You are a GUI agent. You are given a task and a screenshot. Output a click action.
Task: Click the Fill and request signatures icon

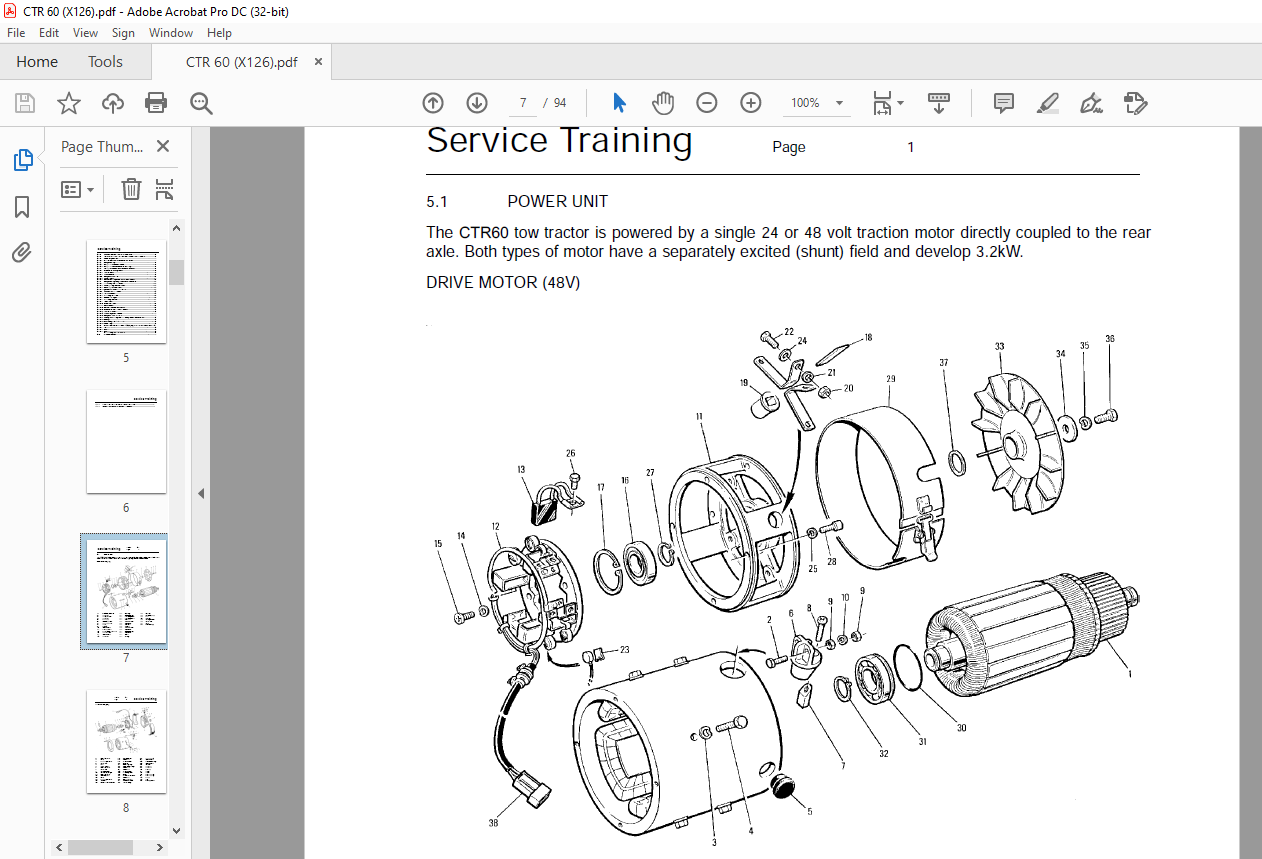coord(1135,103)
